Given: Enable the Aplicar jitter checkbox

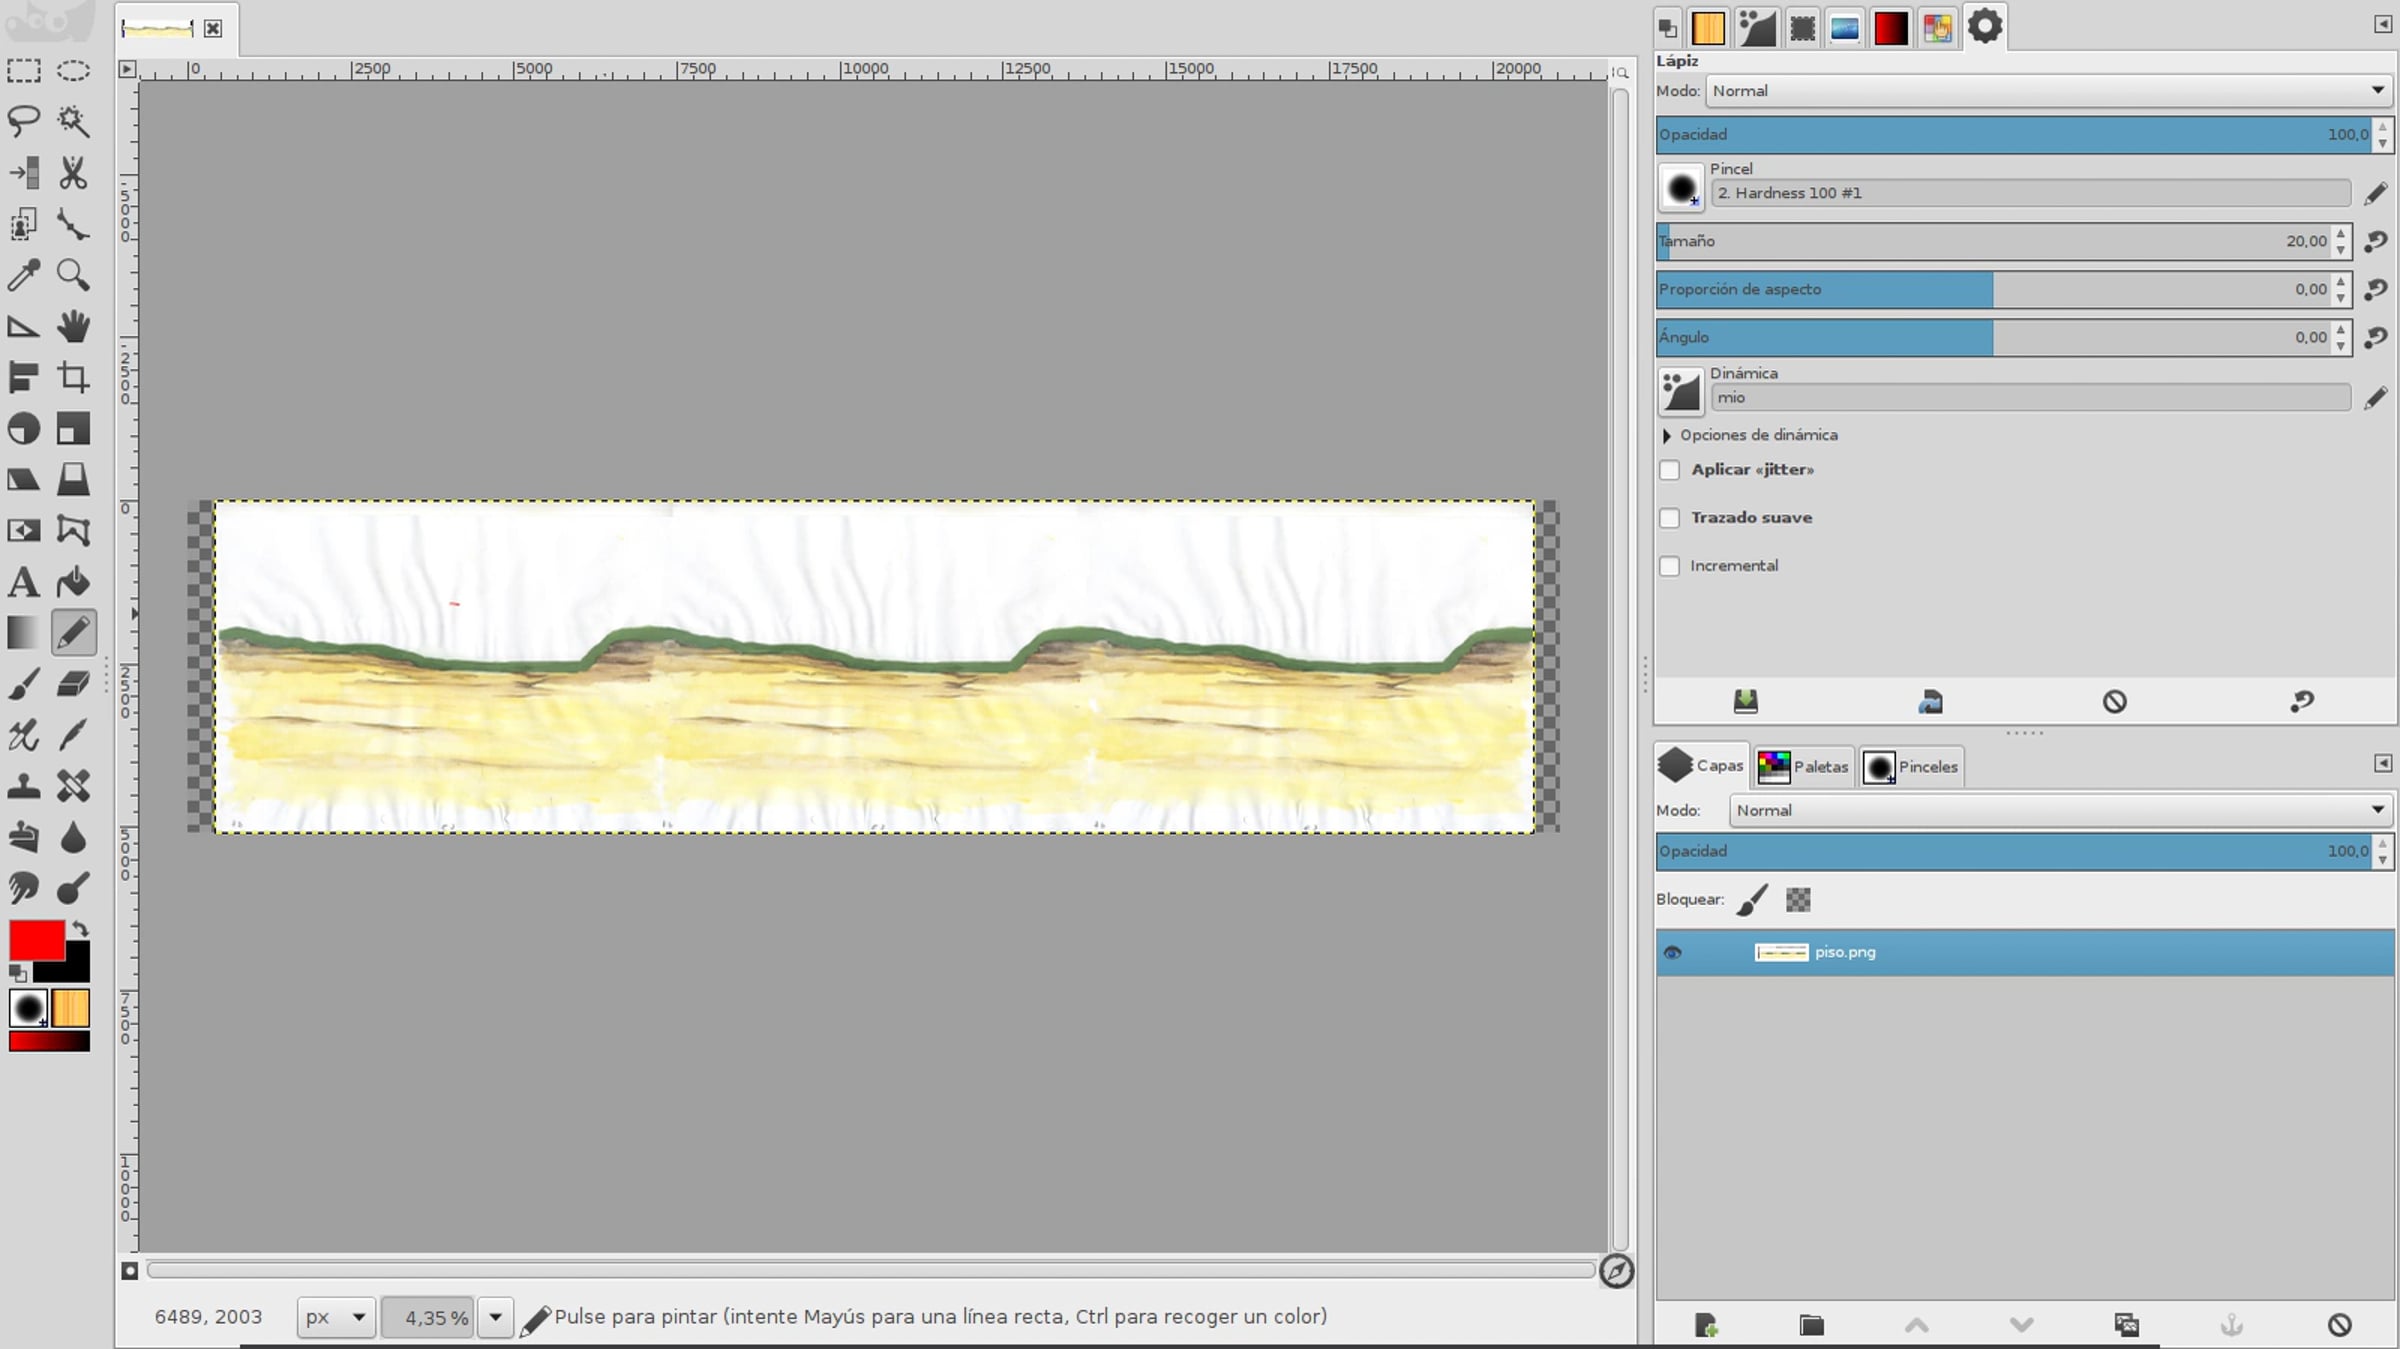Looking at the screenshot, I should (x=1669, y=470).
